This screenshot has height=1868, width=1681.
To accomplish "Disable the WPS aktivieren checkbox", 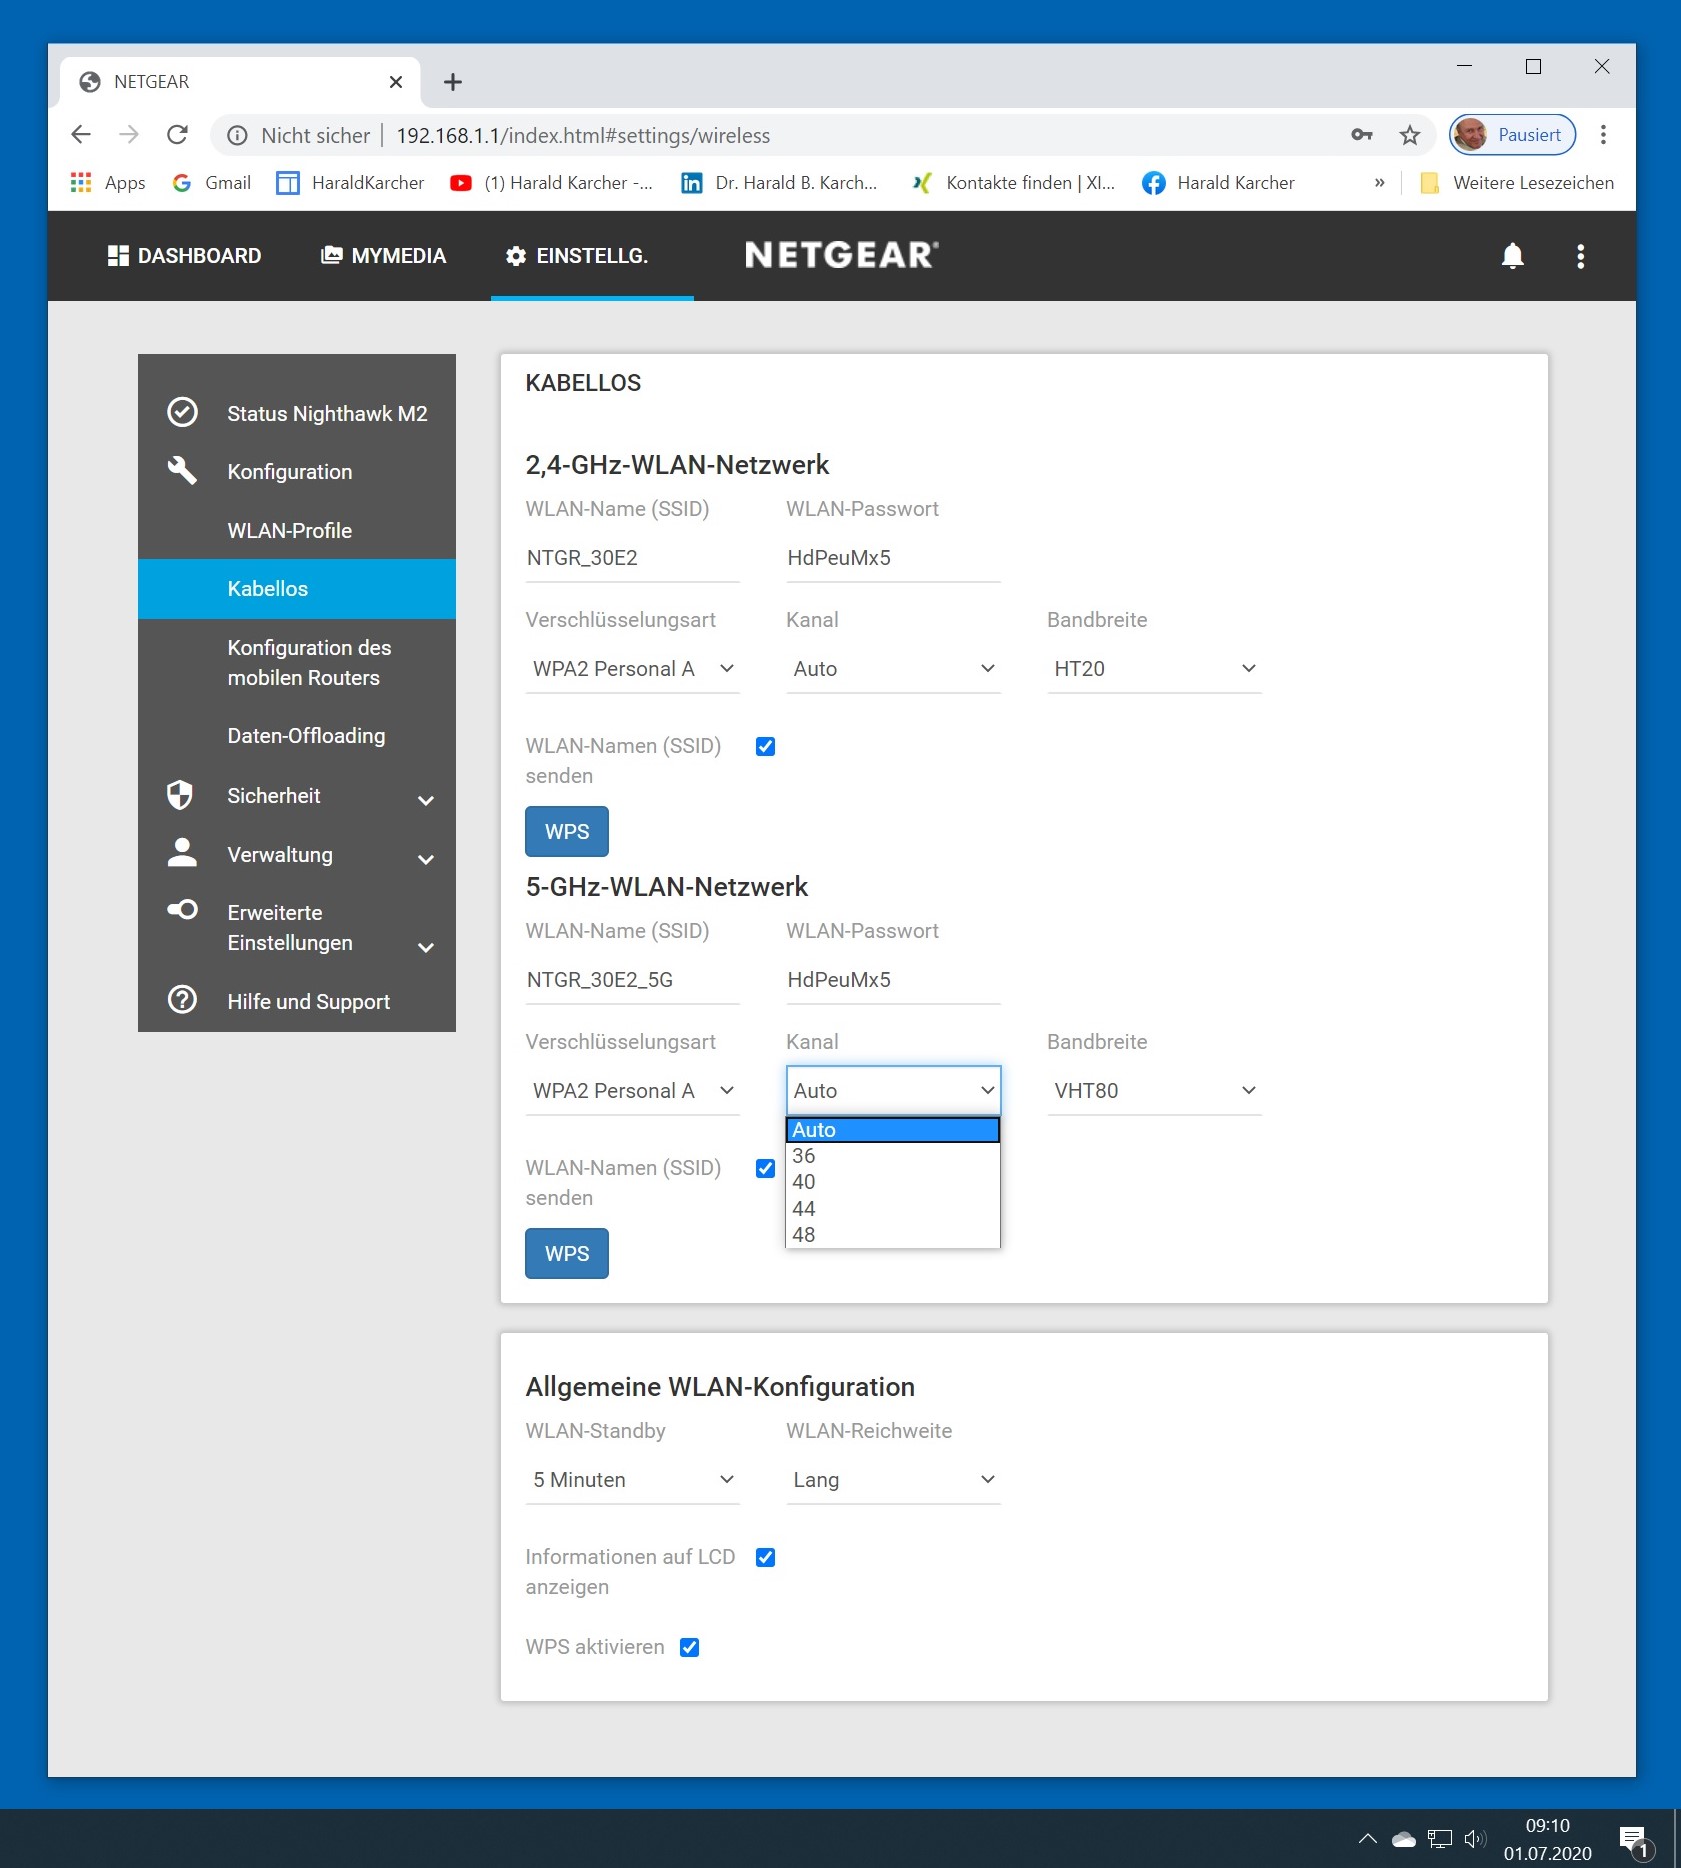I will (689, 1647).
